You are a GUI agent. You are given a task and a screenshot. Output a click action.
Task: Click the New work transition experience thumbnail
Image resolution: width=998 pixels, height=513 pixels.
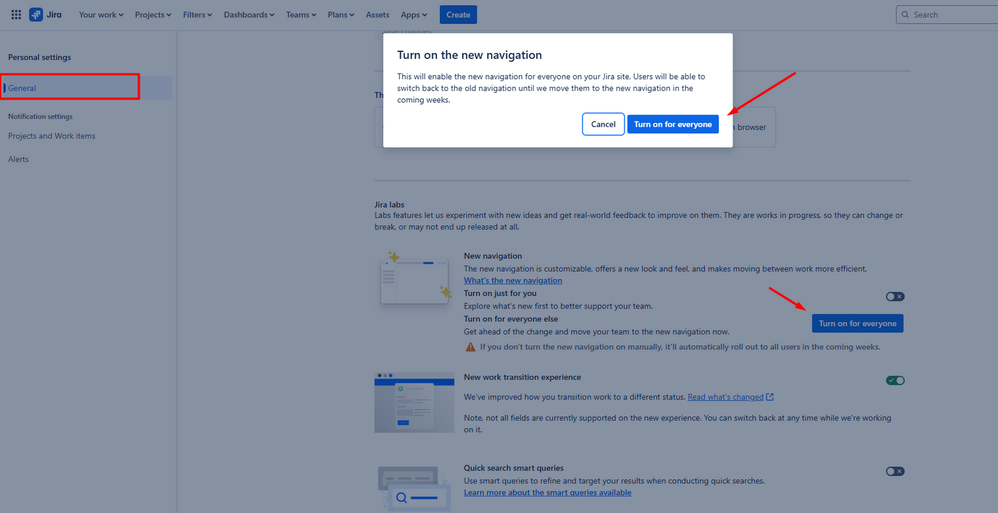[x=414, y=402]
